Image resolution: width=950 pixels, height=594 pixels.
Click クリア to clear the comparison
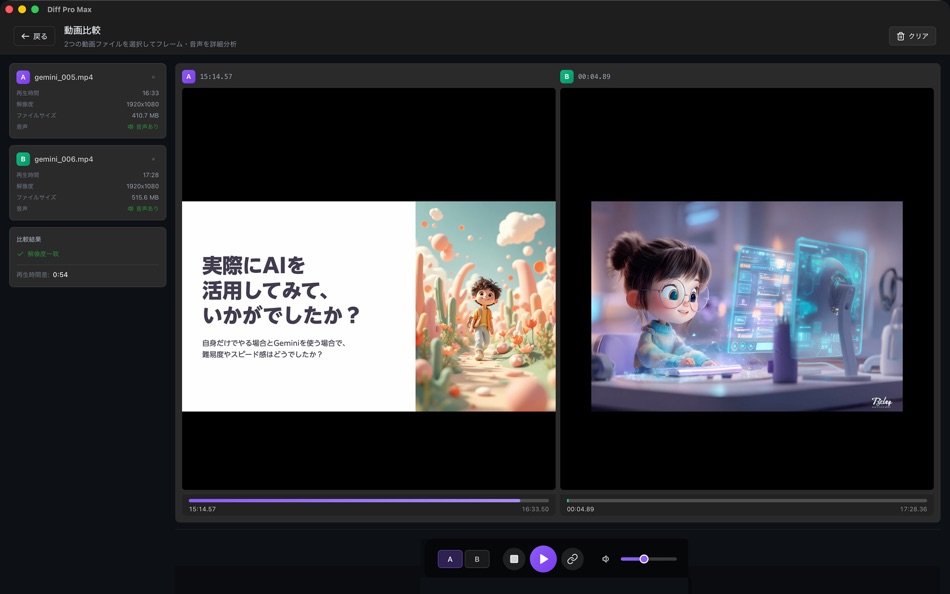point(914,35)
